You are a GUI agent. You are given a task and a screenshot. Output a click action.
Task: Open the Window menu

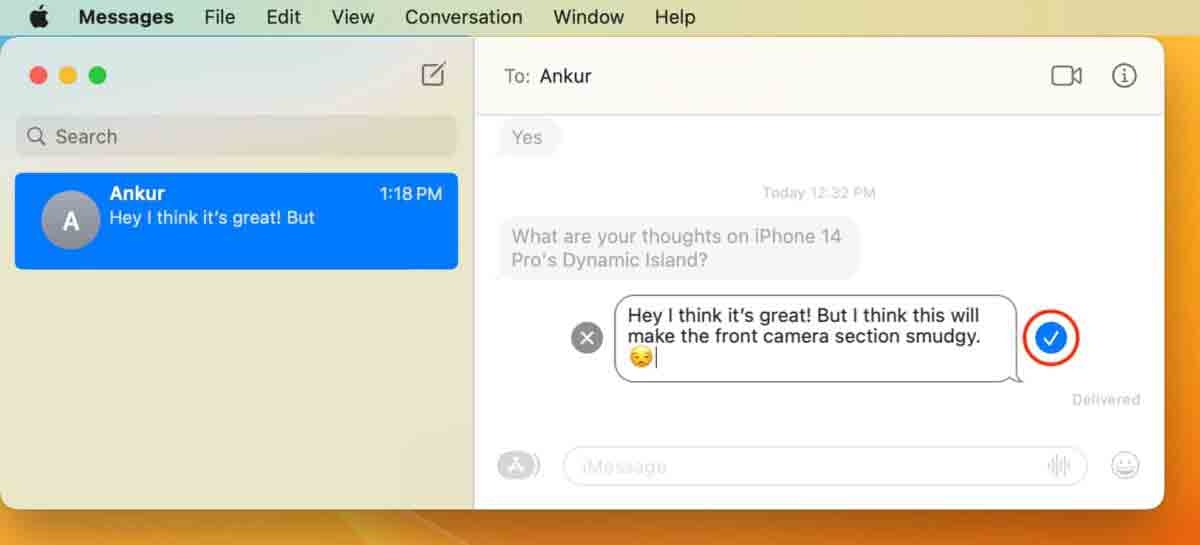(x=588, y=17)
